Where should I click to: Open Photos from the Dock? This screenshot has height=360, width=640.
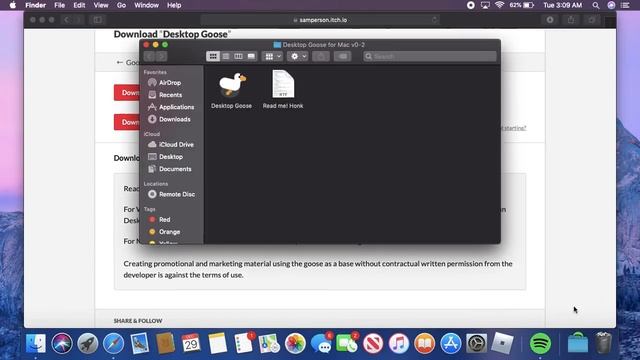pyautogui.click(x=295, y=343)
